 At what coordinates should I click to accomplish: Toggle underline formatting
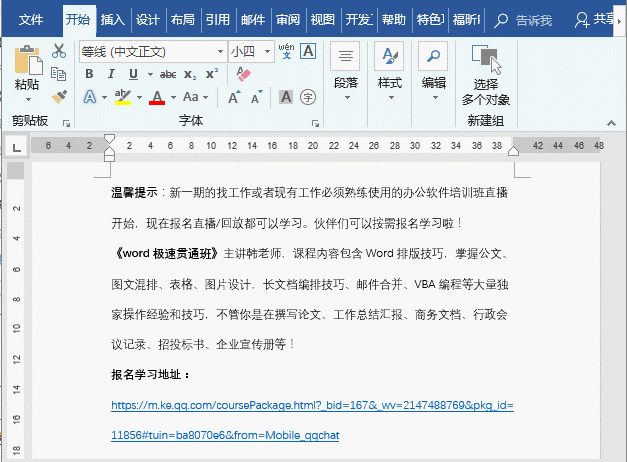pos(133,74)
